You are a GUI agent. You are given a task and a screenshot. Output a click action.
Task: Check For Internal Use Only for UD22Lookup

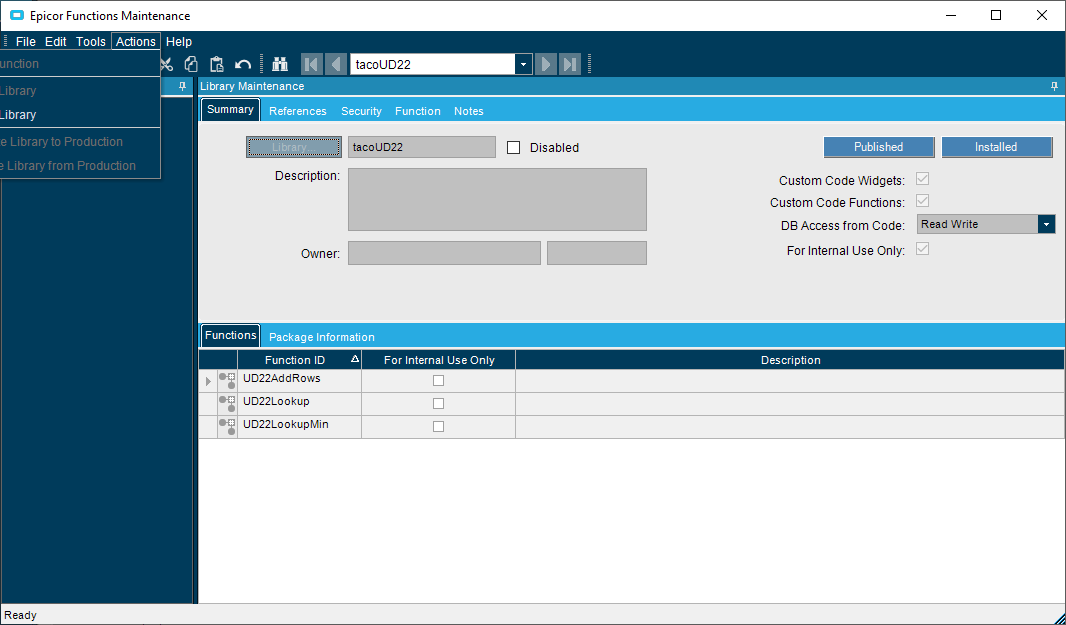click(x=439, y=404)
